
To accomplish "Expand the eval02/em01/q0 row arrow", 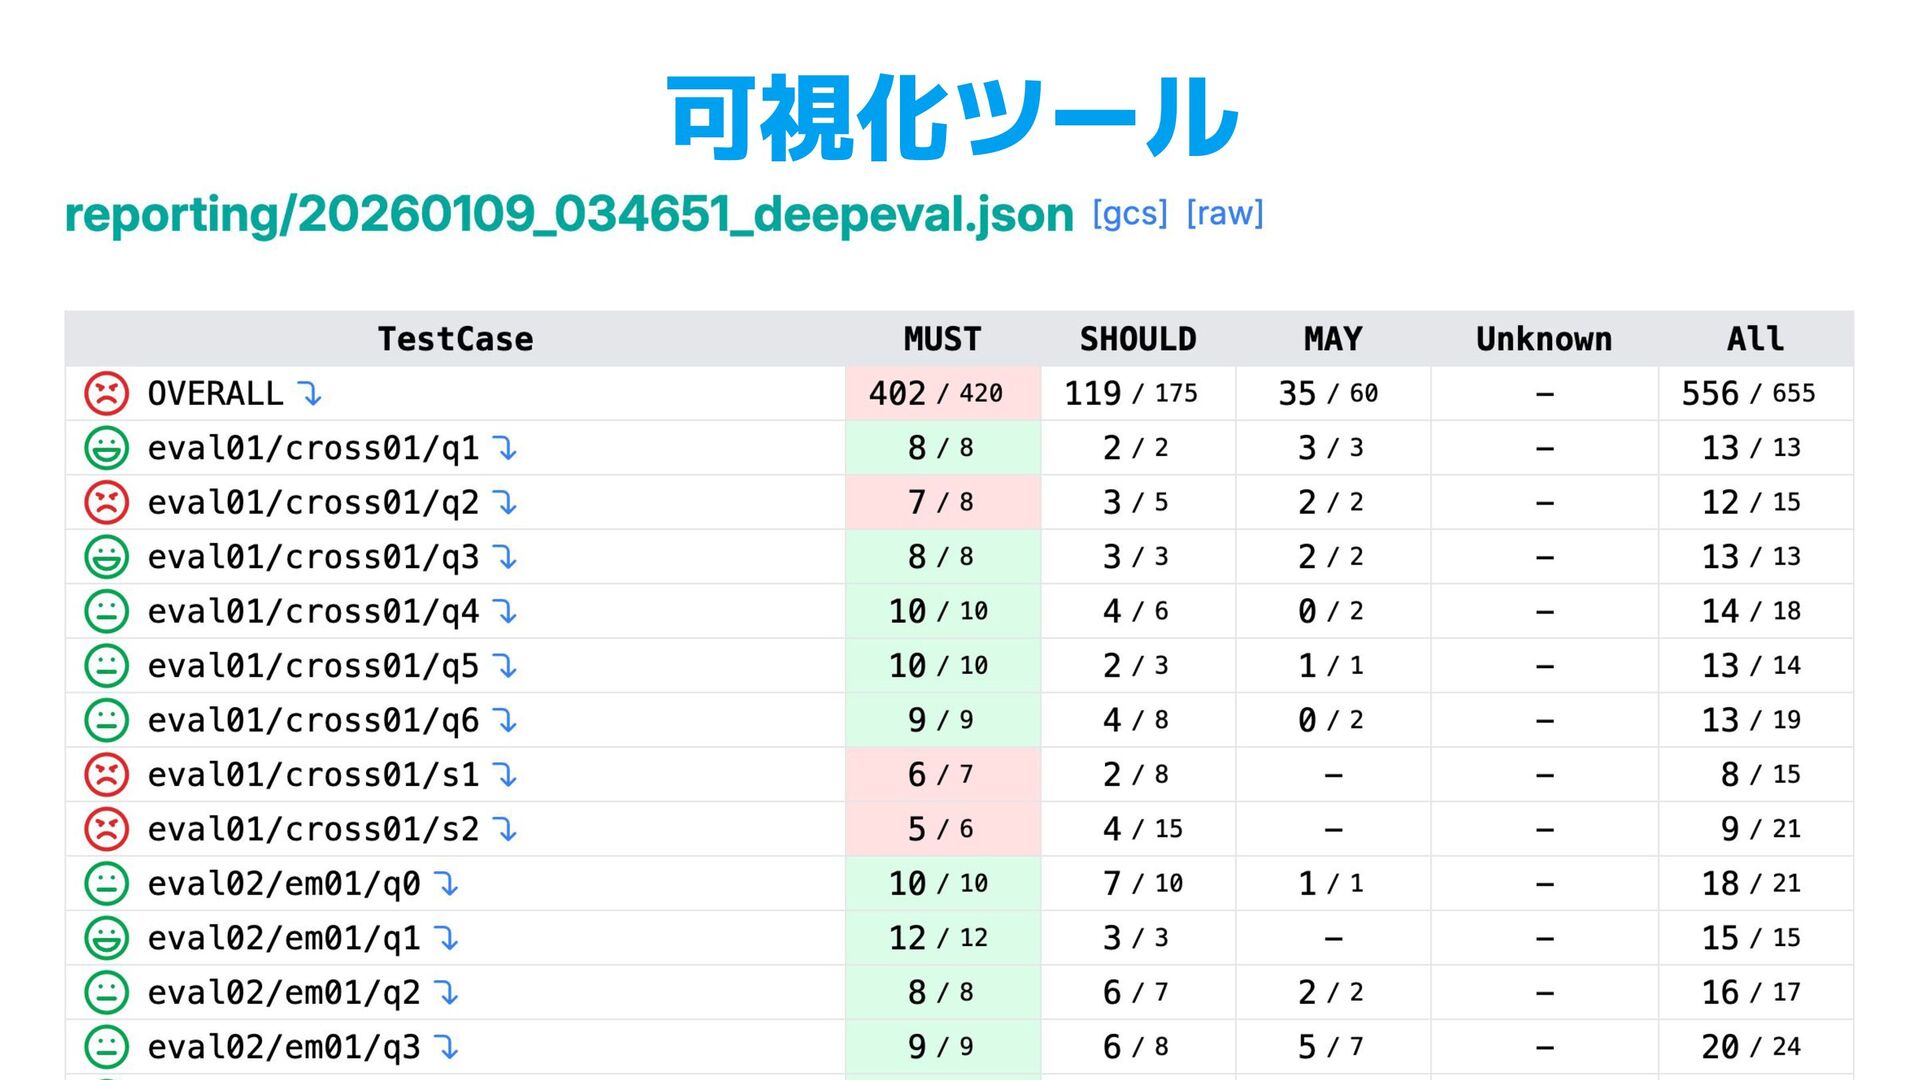I will 447,884.
